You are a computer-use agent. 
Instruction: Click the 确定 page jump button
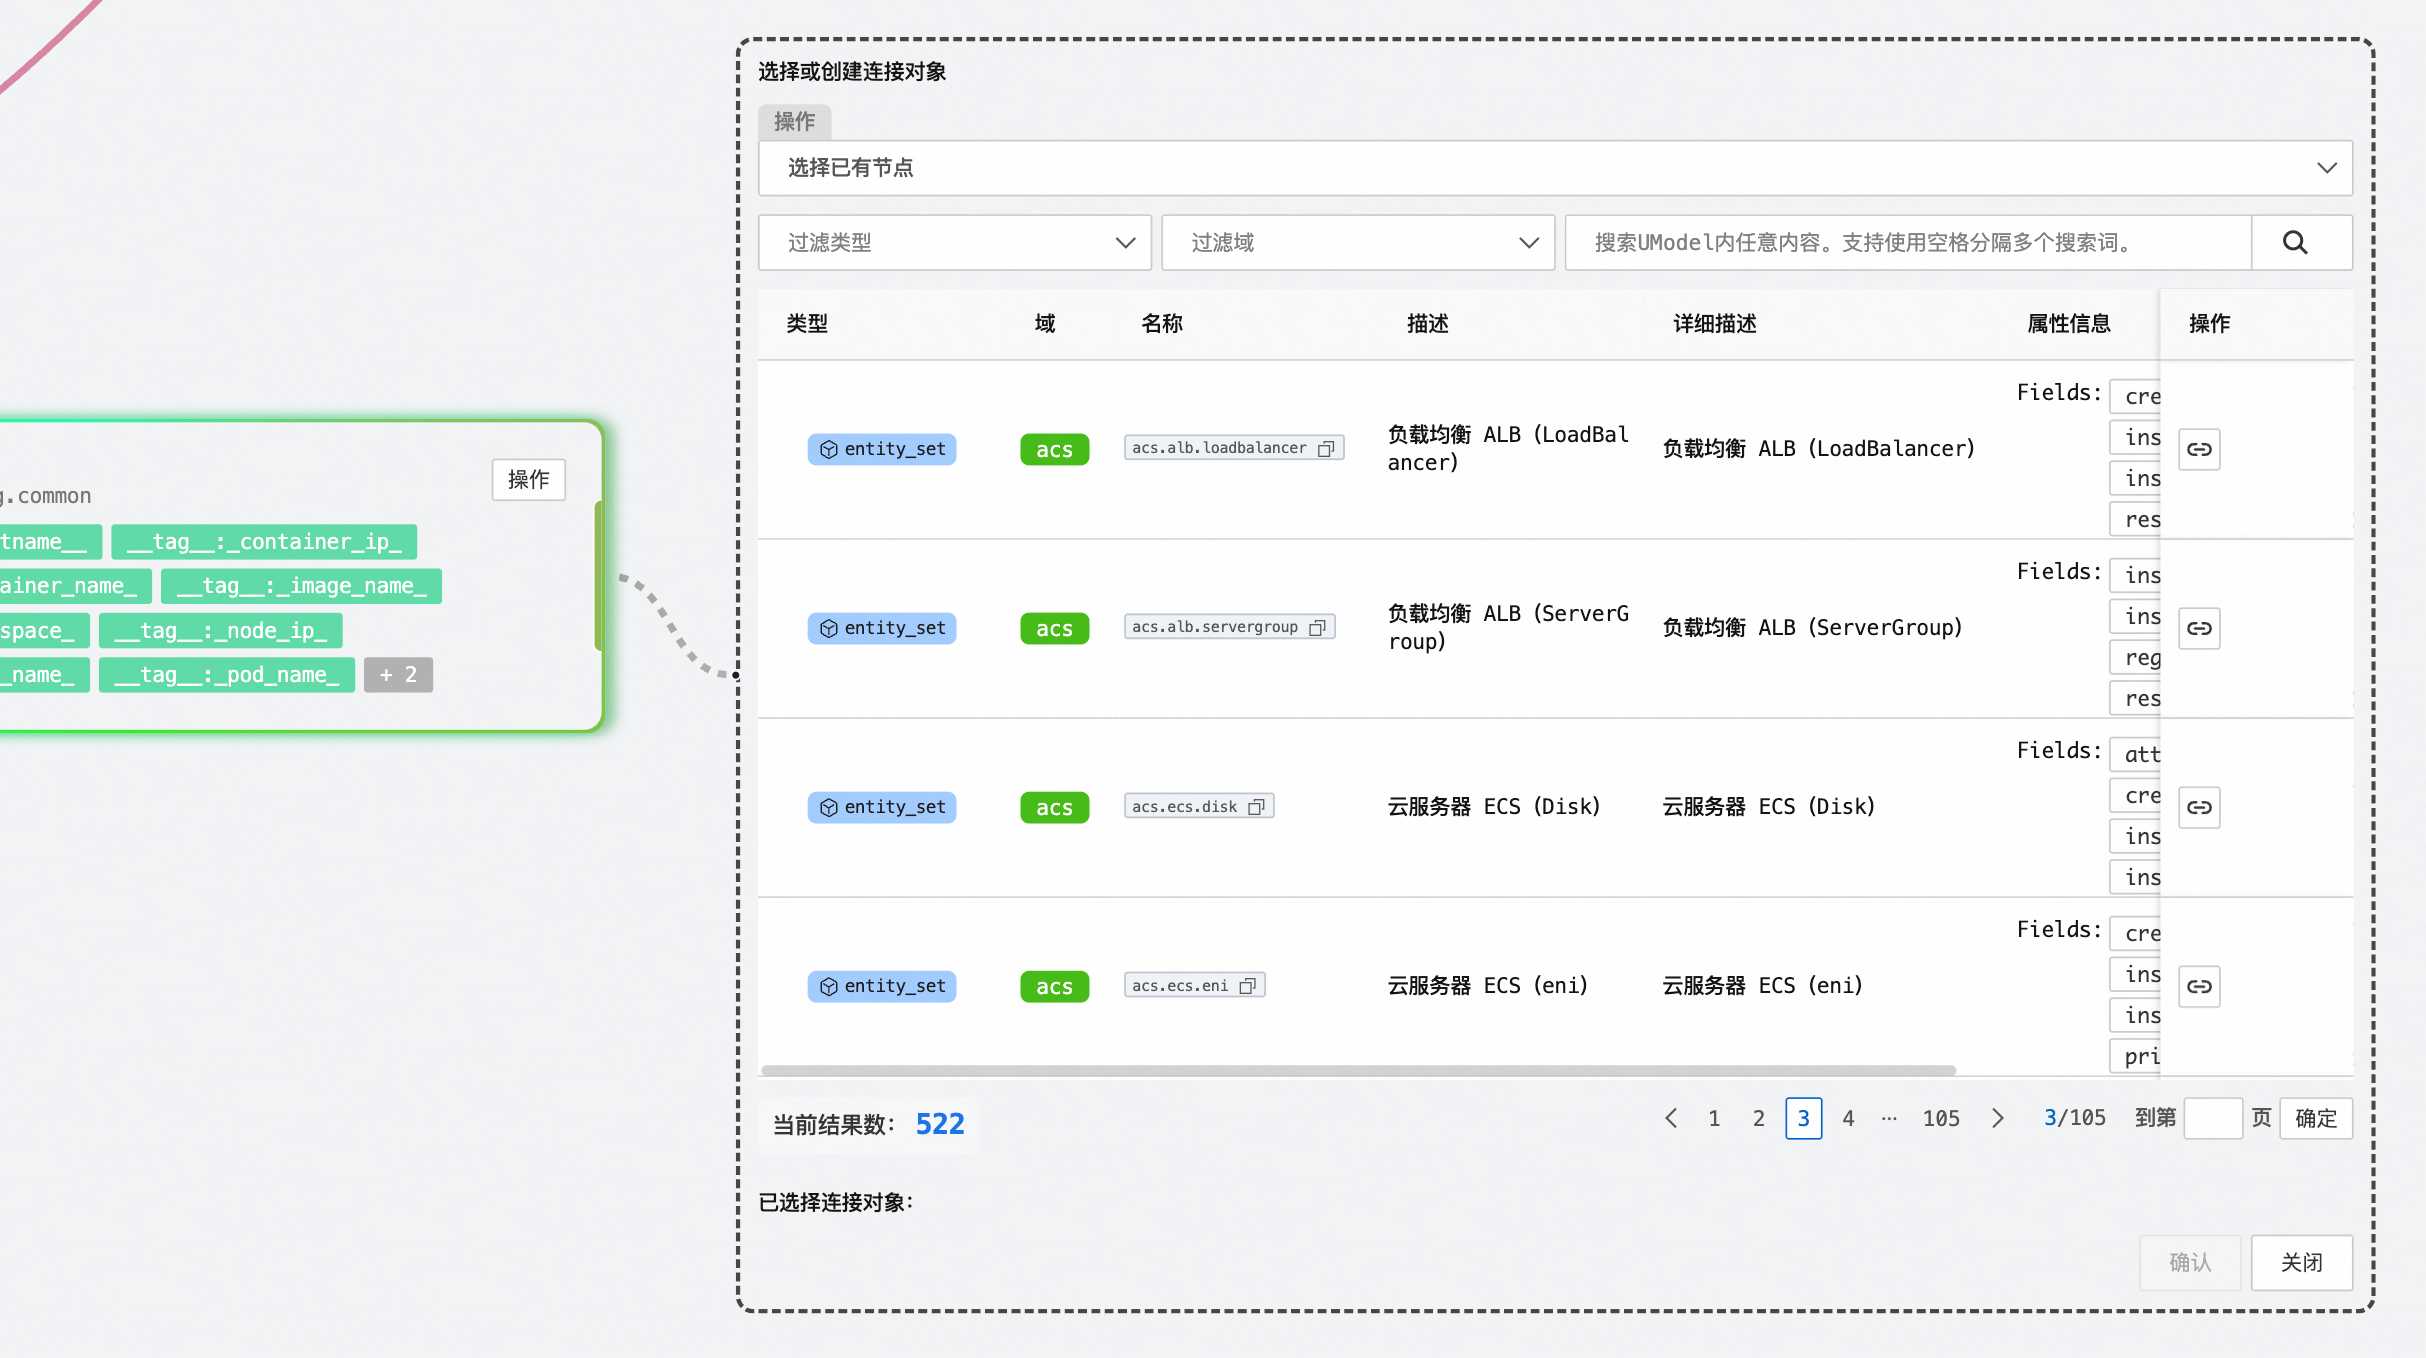[x=2316, y=1118]
